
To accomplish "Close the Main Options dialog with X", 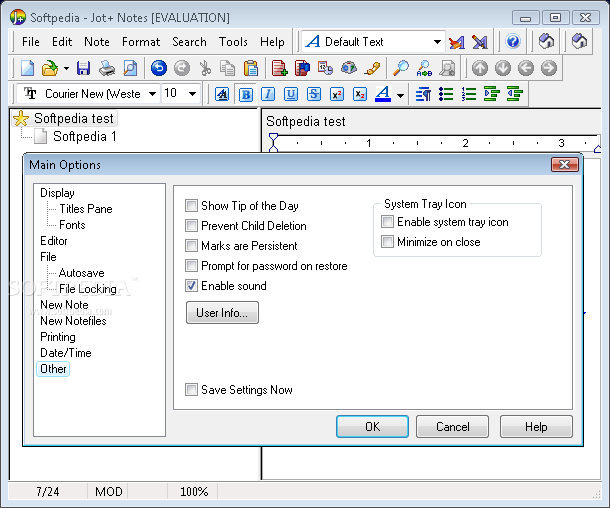I will [x=564, y=165].
